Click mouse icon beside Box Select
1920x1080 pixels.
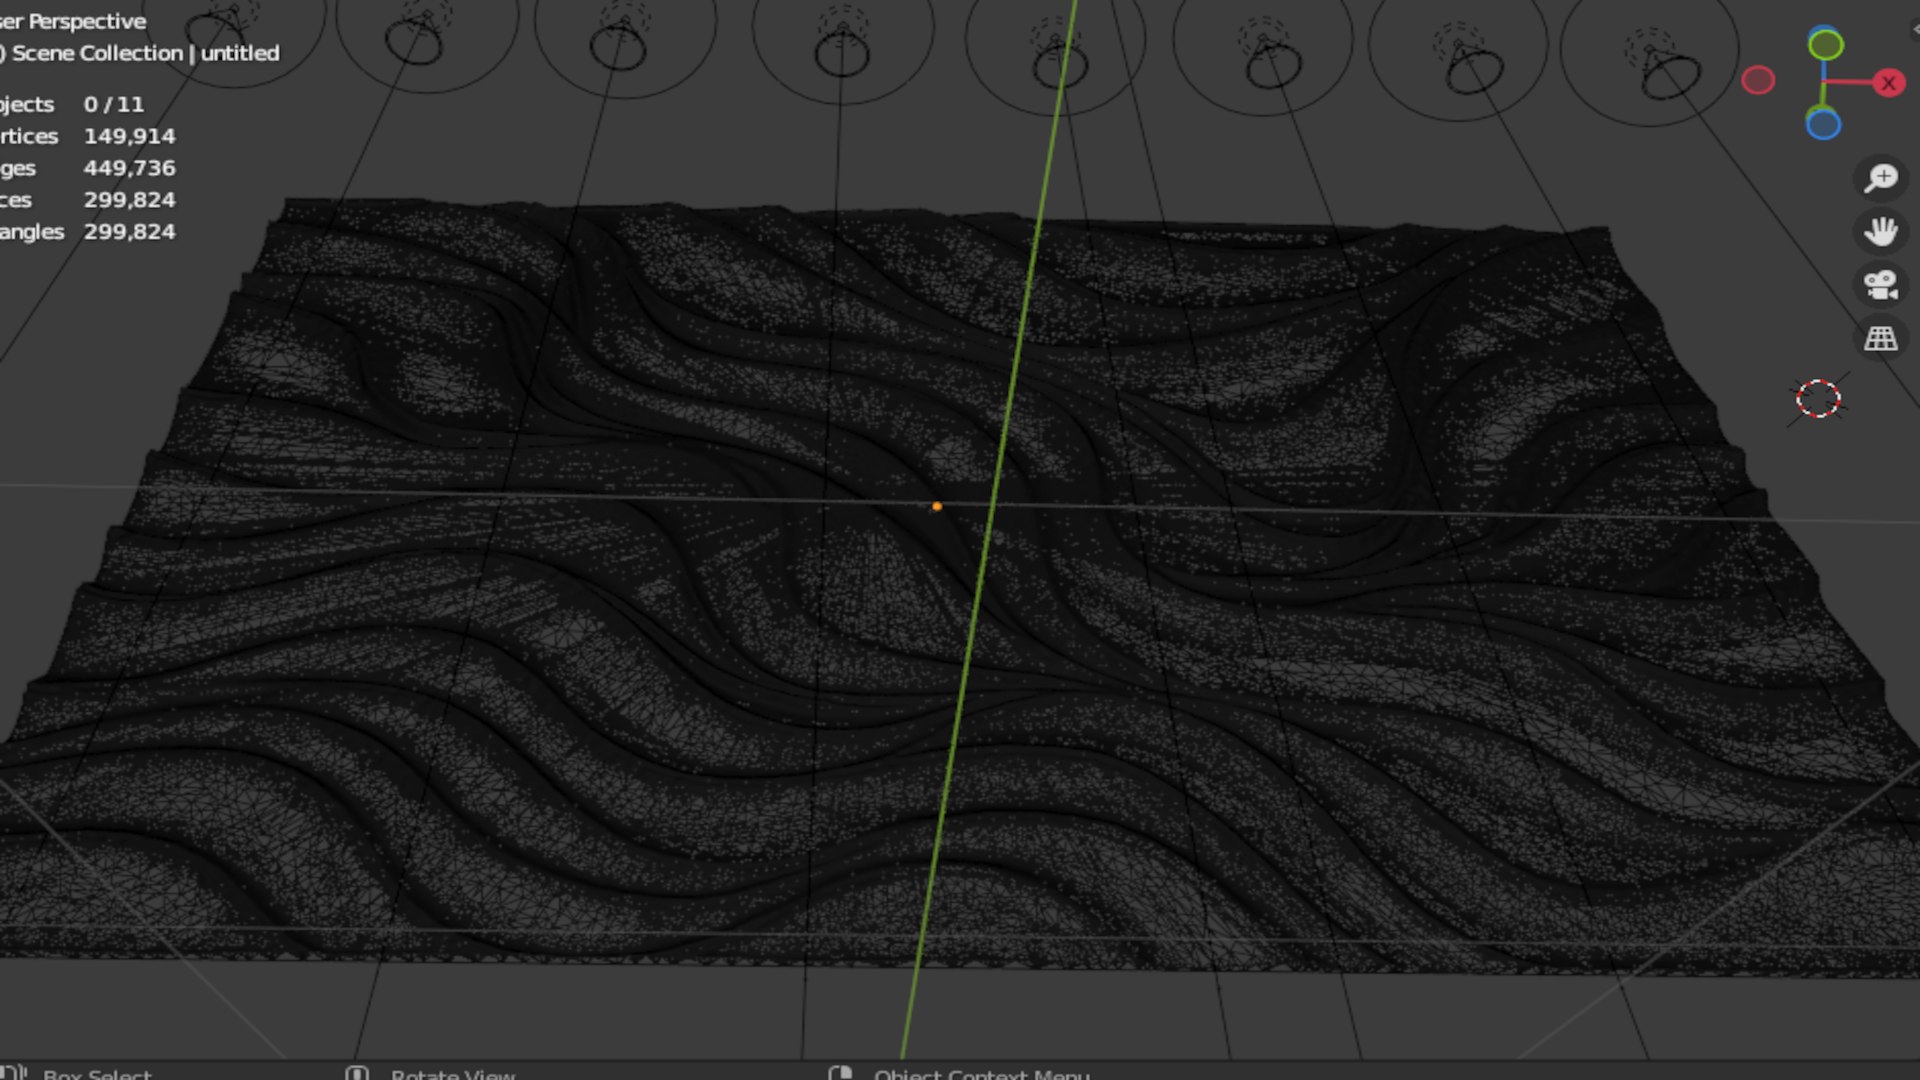(x=14, y=1073)
